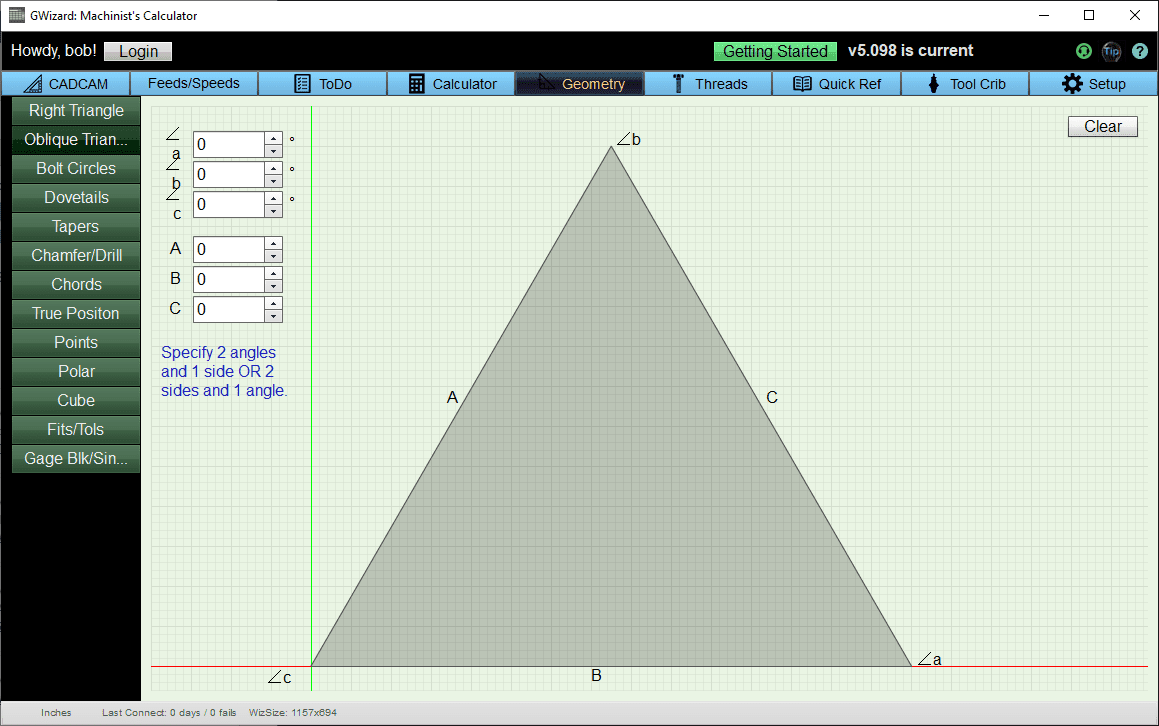Click the Login button
Image resolution: width=1159 pixels, height=726 pixels.
[x=137, y=51]
